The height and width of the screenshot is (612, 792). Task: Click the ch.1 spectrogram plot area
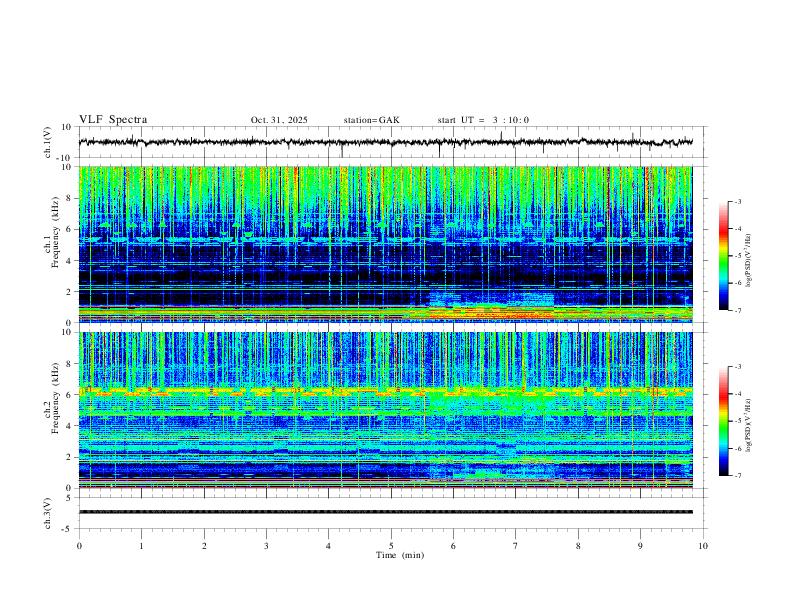point(385,244)
